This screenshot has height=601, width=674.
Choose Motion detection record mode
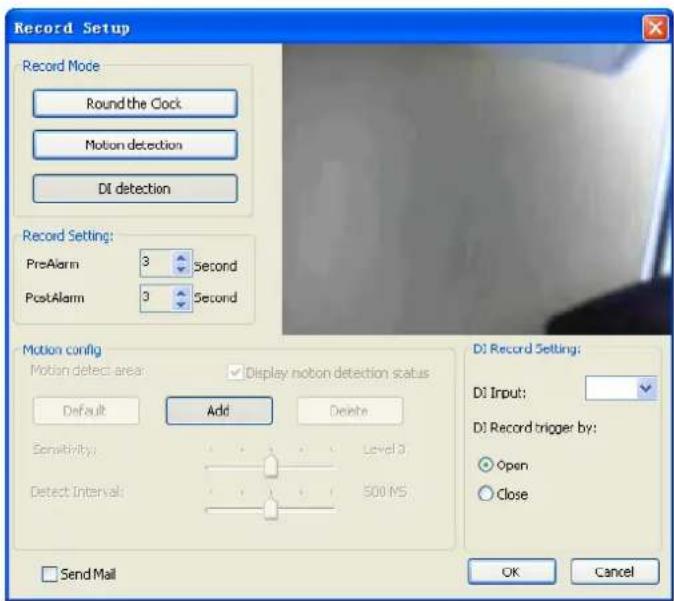click(135, 145)
